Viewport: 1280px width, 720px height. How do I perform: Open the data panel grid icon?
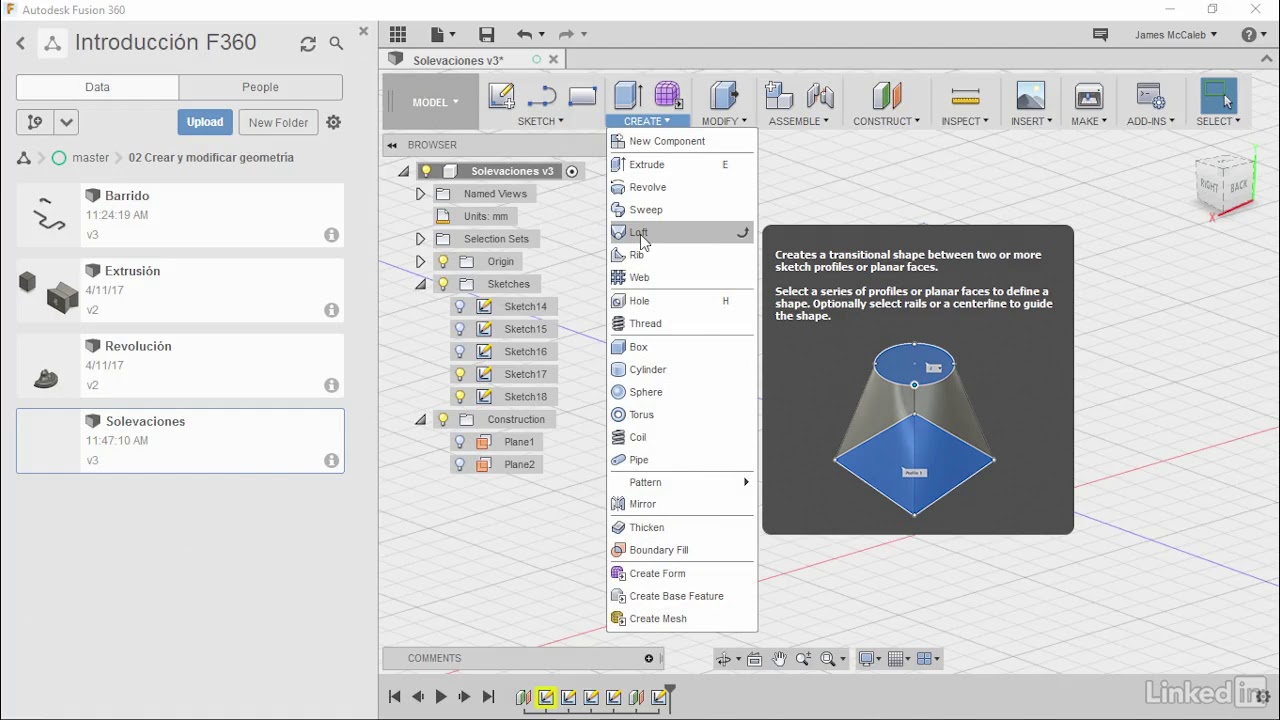pos(398,35)
